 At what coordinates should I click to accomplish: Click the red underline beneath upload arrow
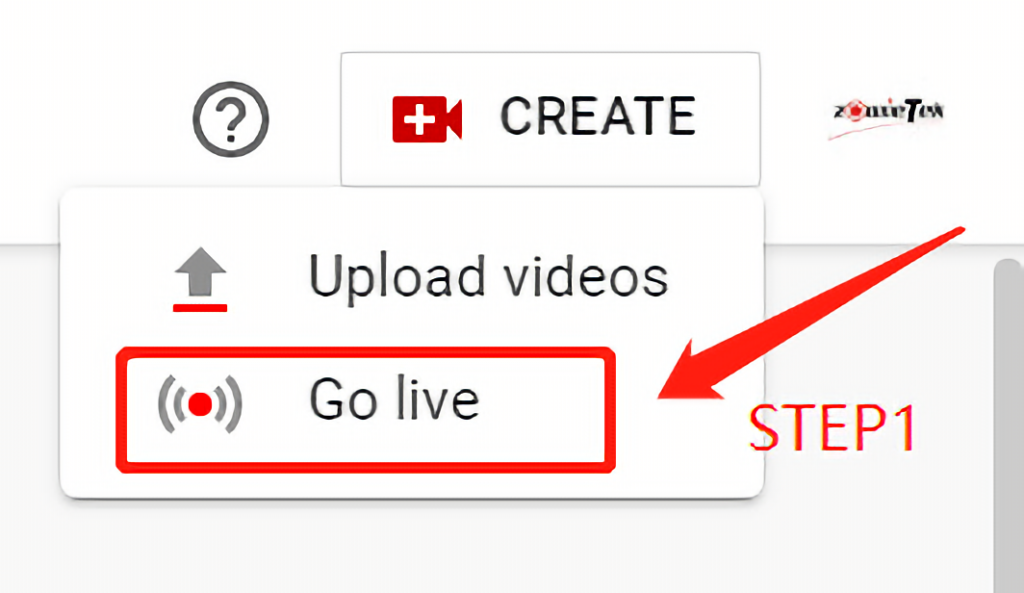pyautogui.click(x=200, y=308)
